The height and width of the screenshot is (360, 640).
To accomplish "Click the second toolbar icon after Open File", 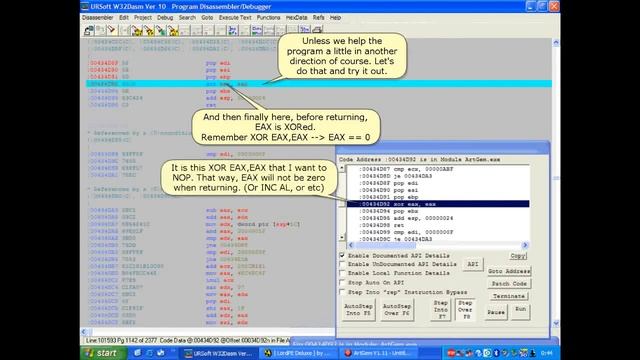I will pyautogui.click(x=100, y=30).
